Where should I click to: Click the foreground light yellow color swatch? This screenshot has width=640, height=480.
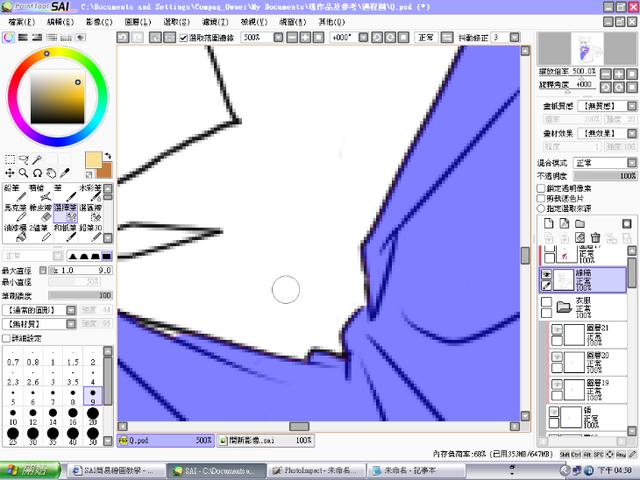(x=93, y=160)
